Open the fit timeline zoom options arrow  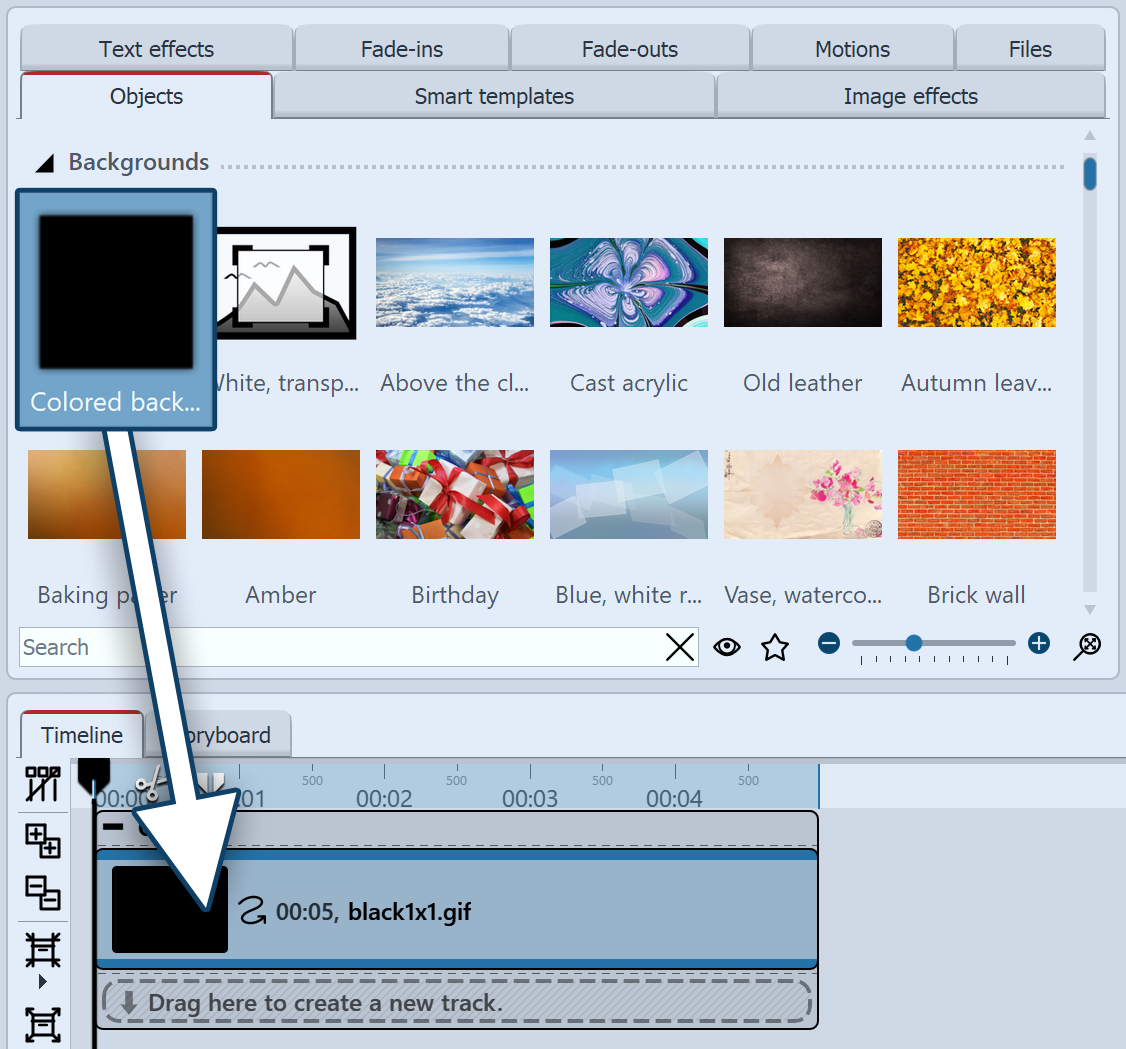point(42,981)
